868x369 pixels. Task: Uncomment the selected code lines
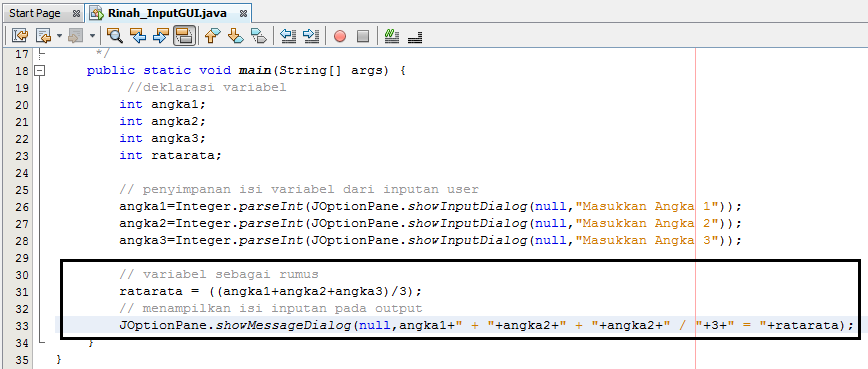(415, 37)
